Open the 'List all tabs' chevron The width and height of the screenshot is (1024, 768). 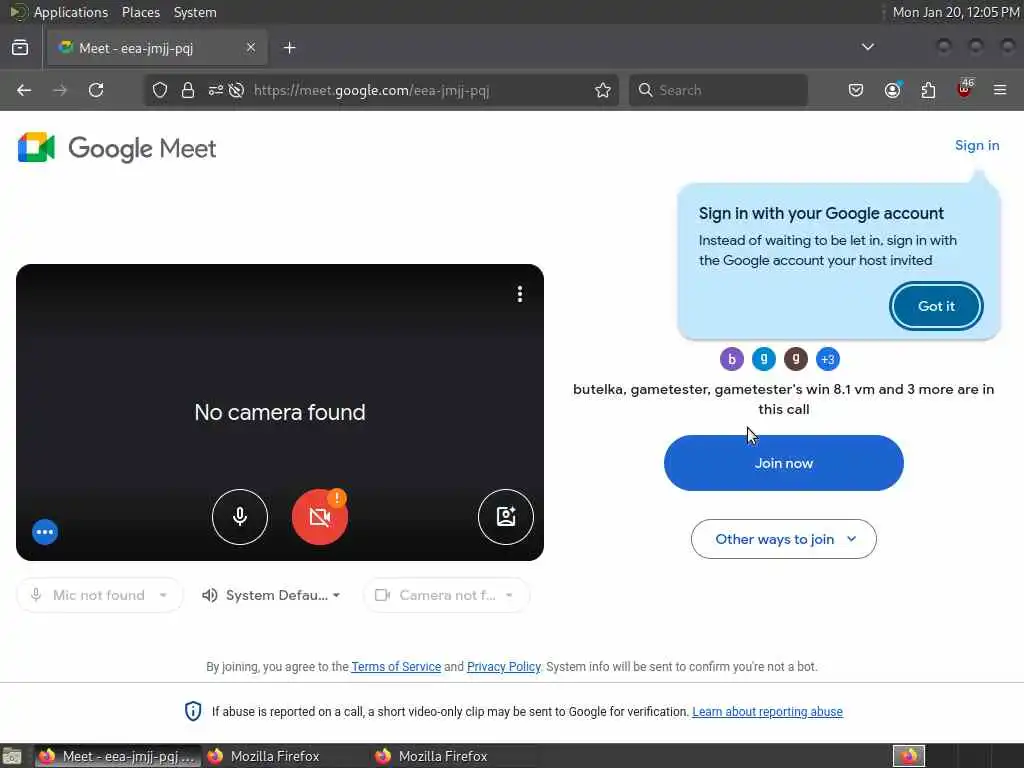pyautogui.click(x=867, y=47)
